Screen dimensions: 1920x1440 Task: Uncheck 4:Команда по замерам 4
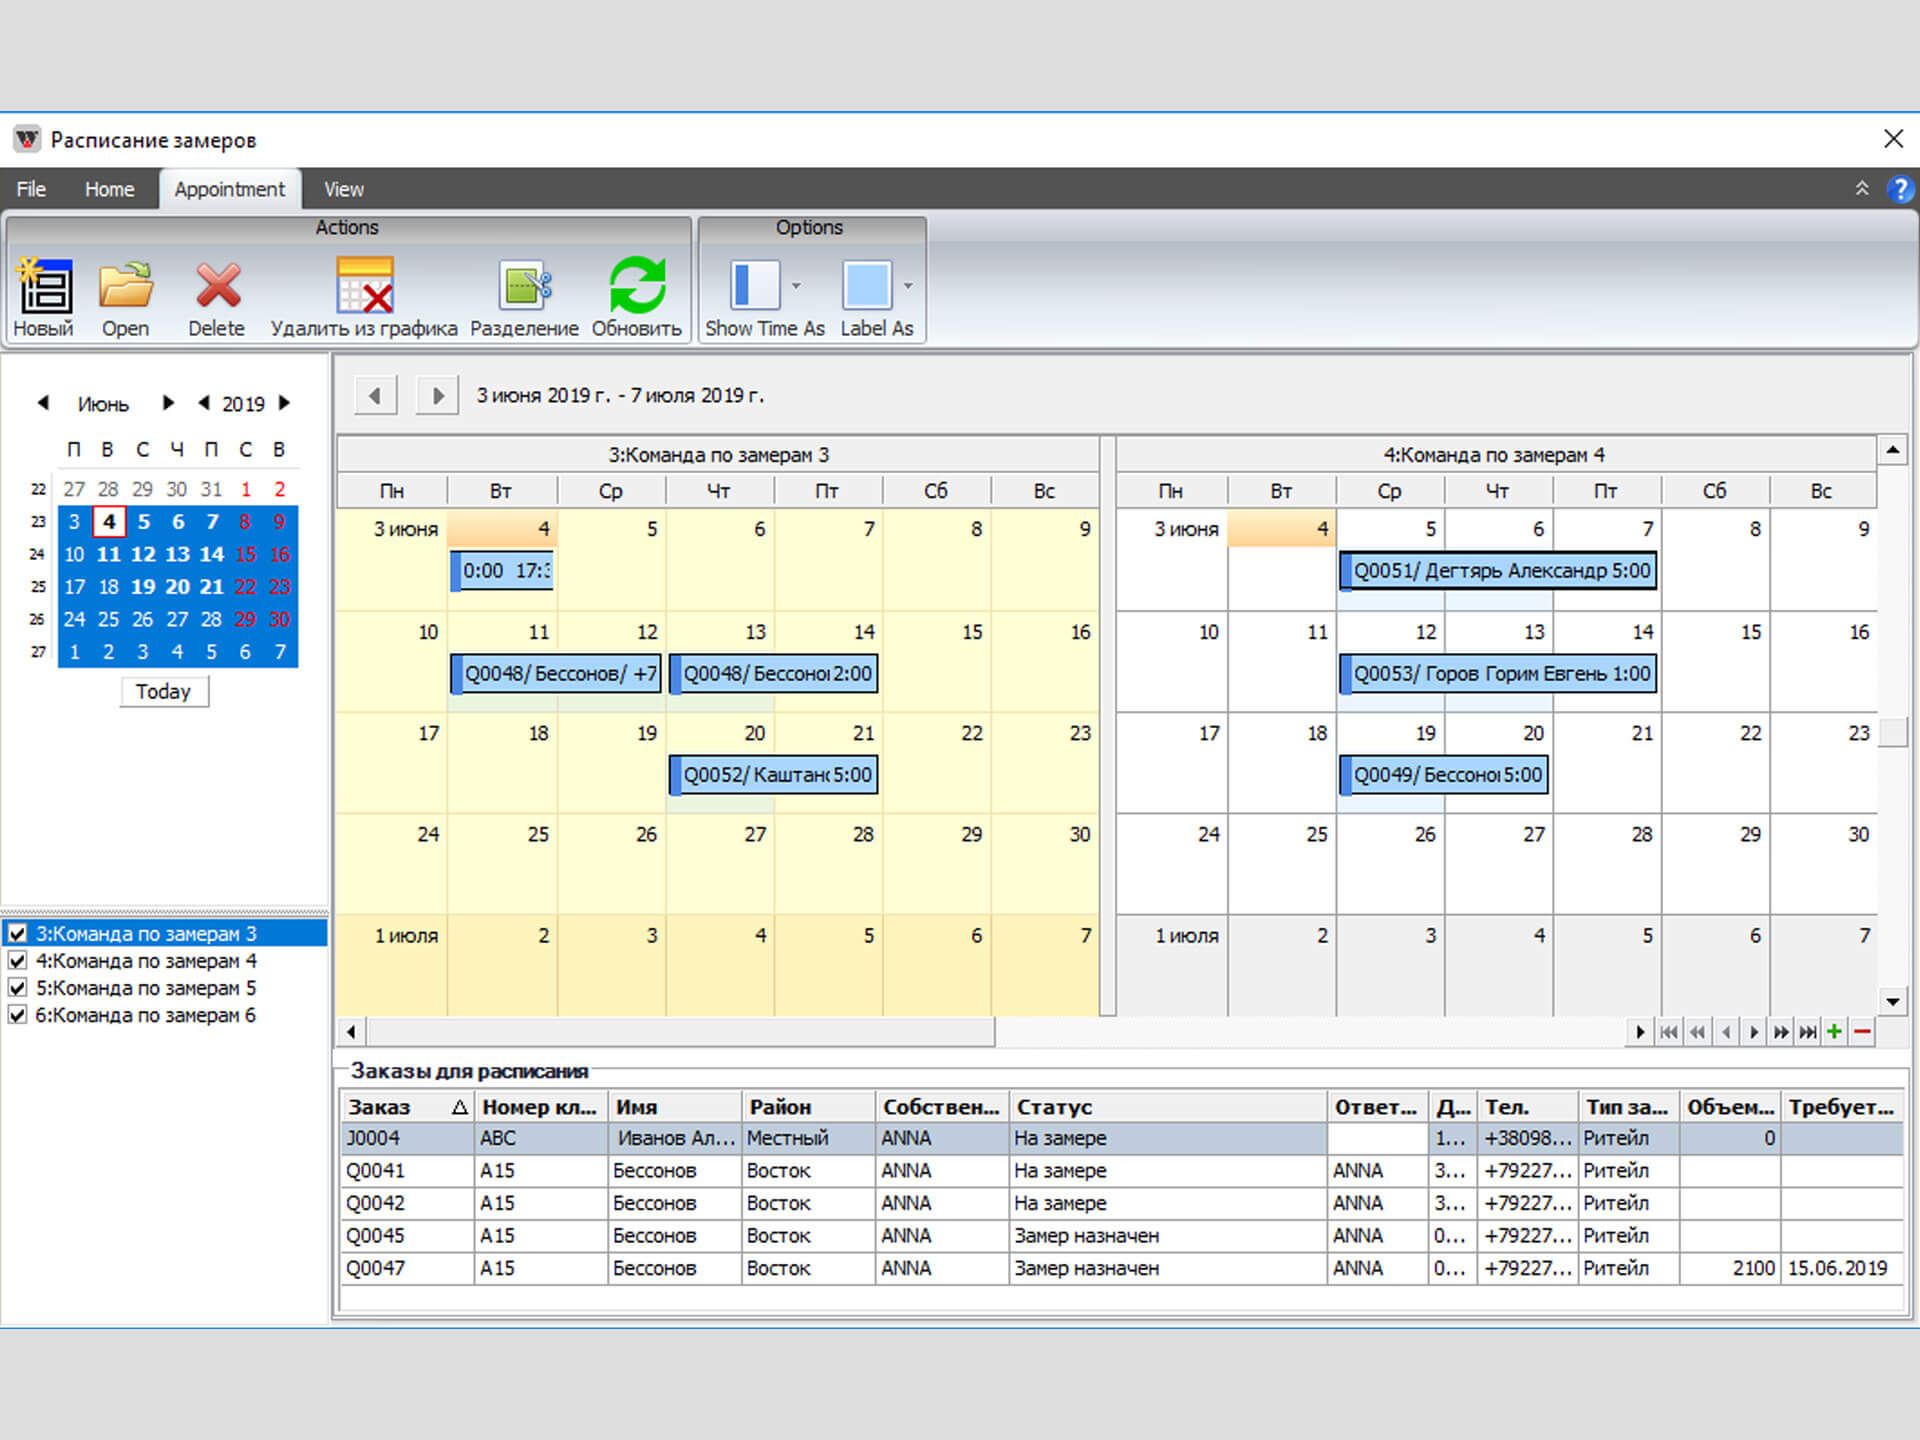(17, 961)
